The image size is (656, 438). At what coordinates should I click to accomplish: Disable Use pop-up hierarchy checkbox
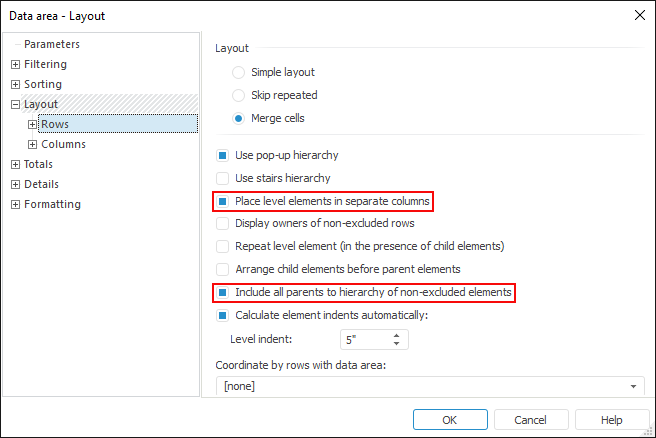pyautogui.click(x=223, y=156)
